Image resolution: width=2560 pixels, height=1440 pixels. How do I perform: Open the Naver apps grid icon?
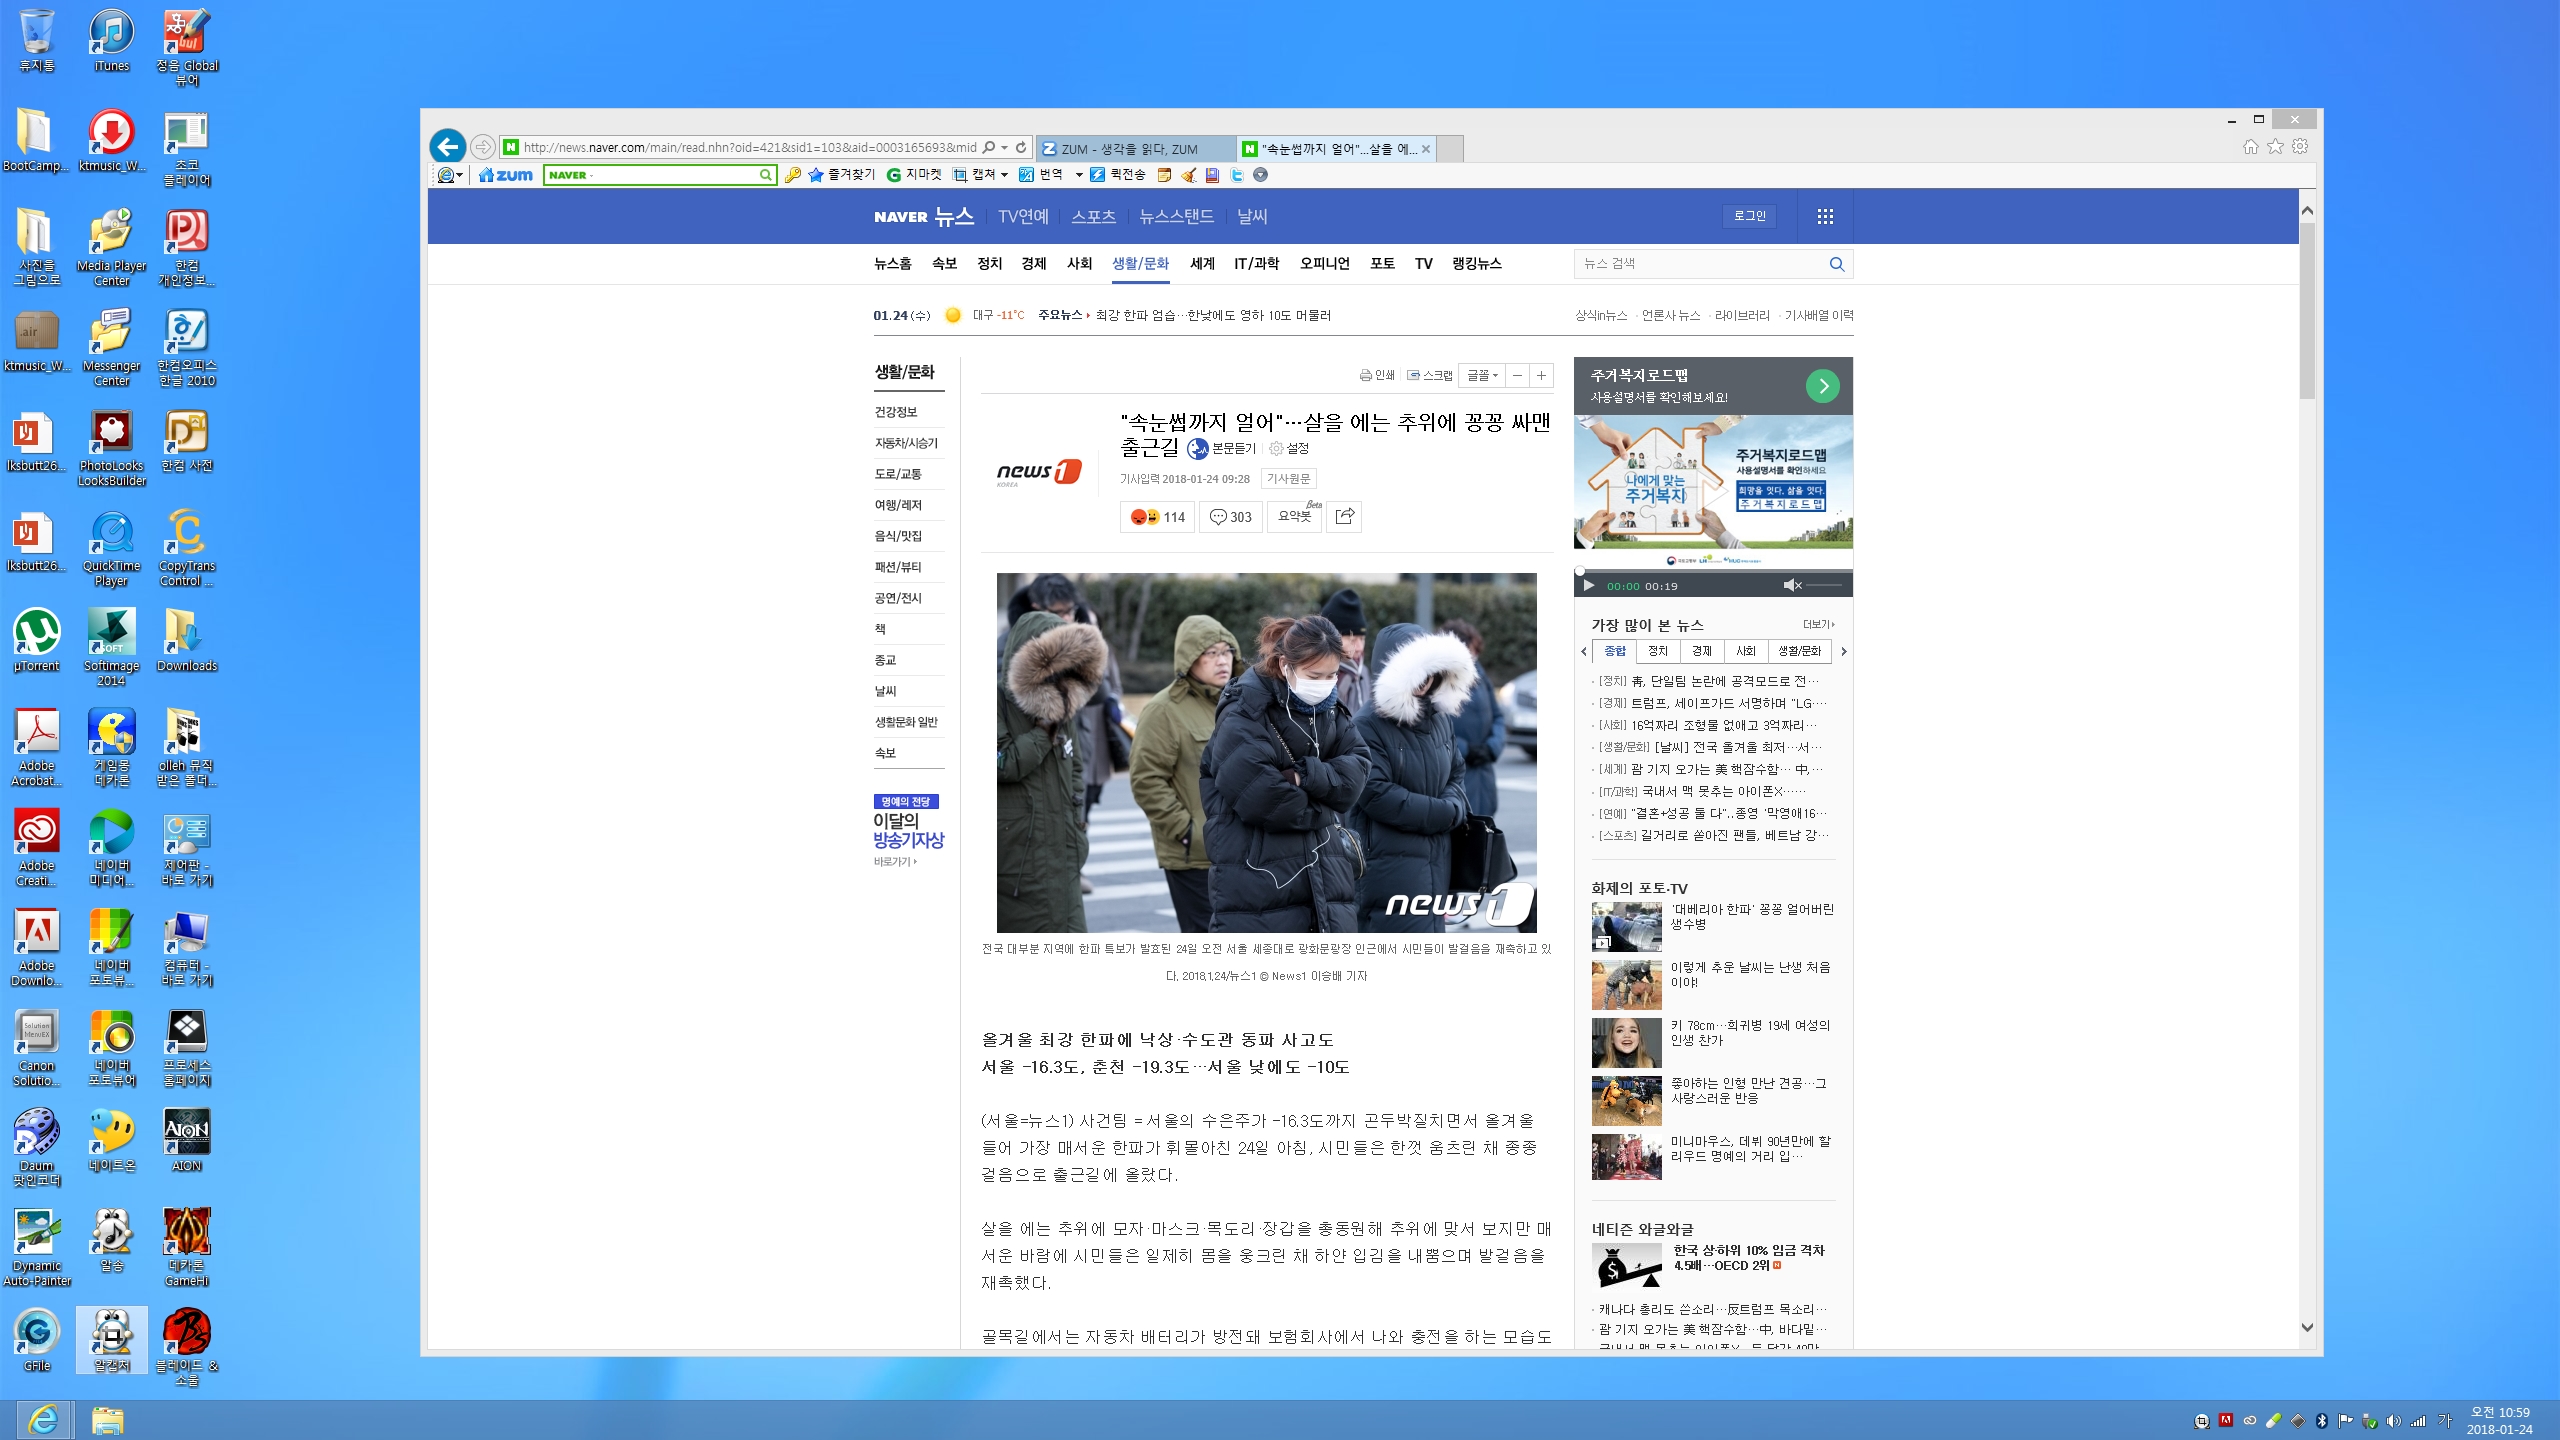tap(1825, 216)
